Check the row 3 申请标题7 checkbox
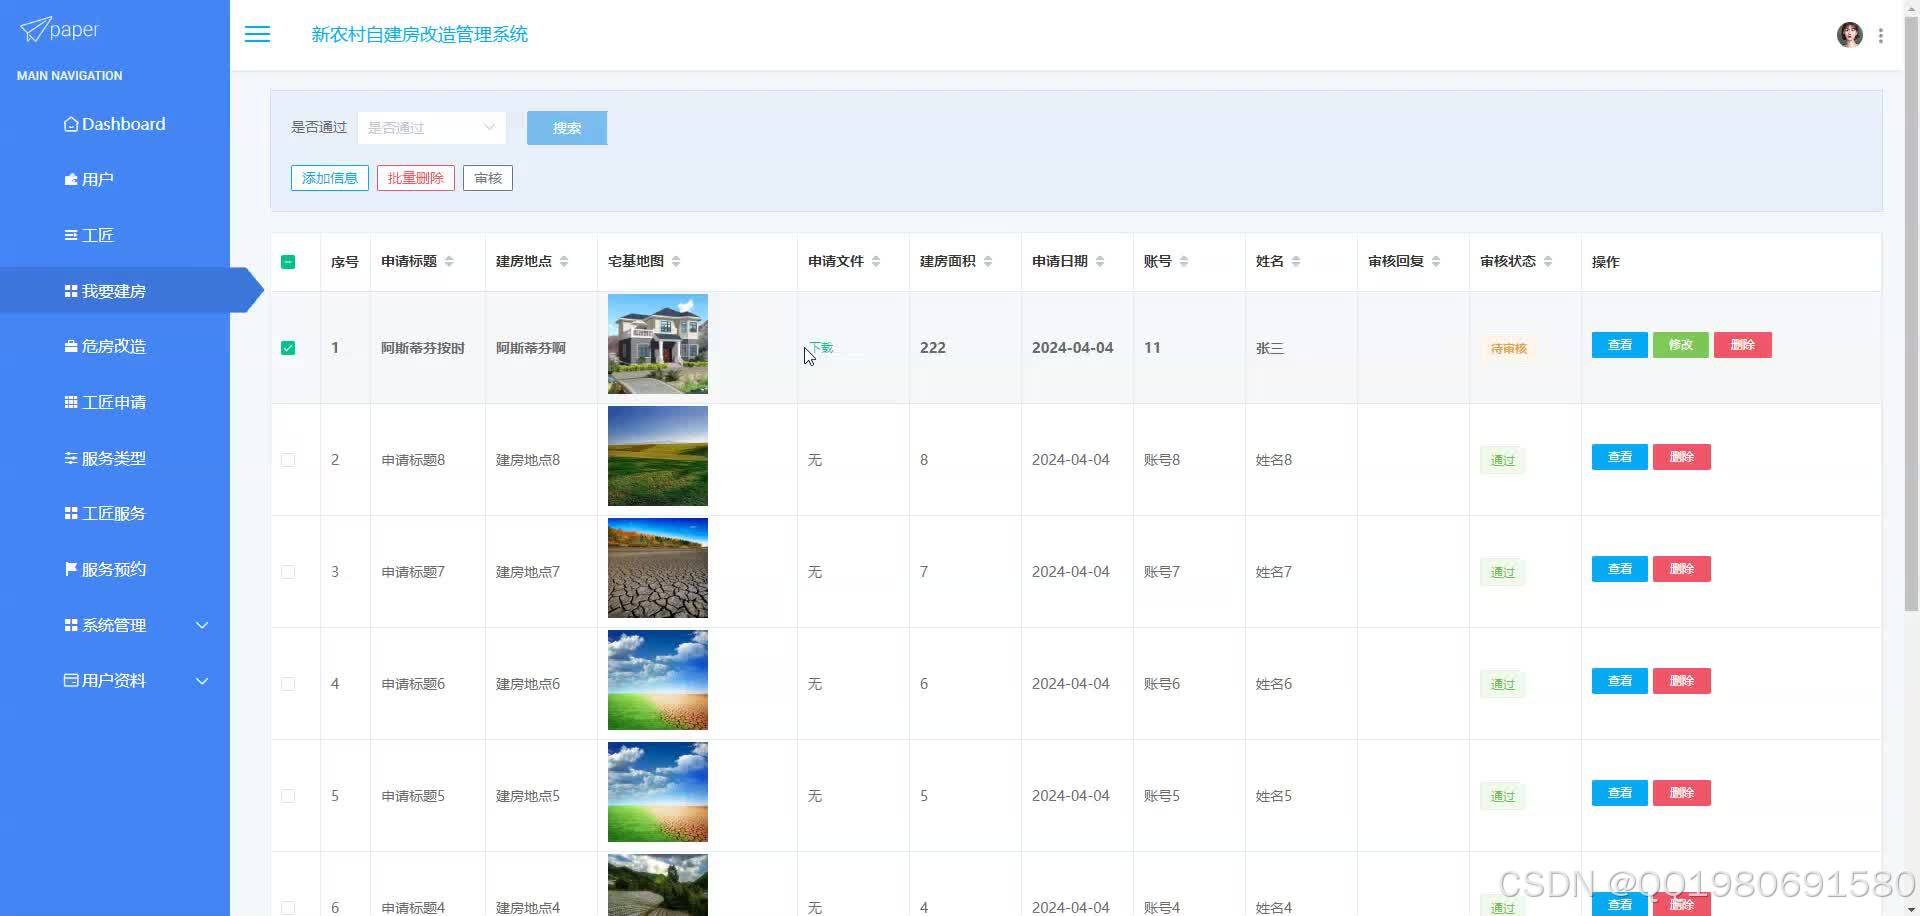 288,572
